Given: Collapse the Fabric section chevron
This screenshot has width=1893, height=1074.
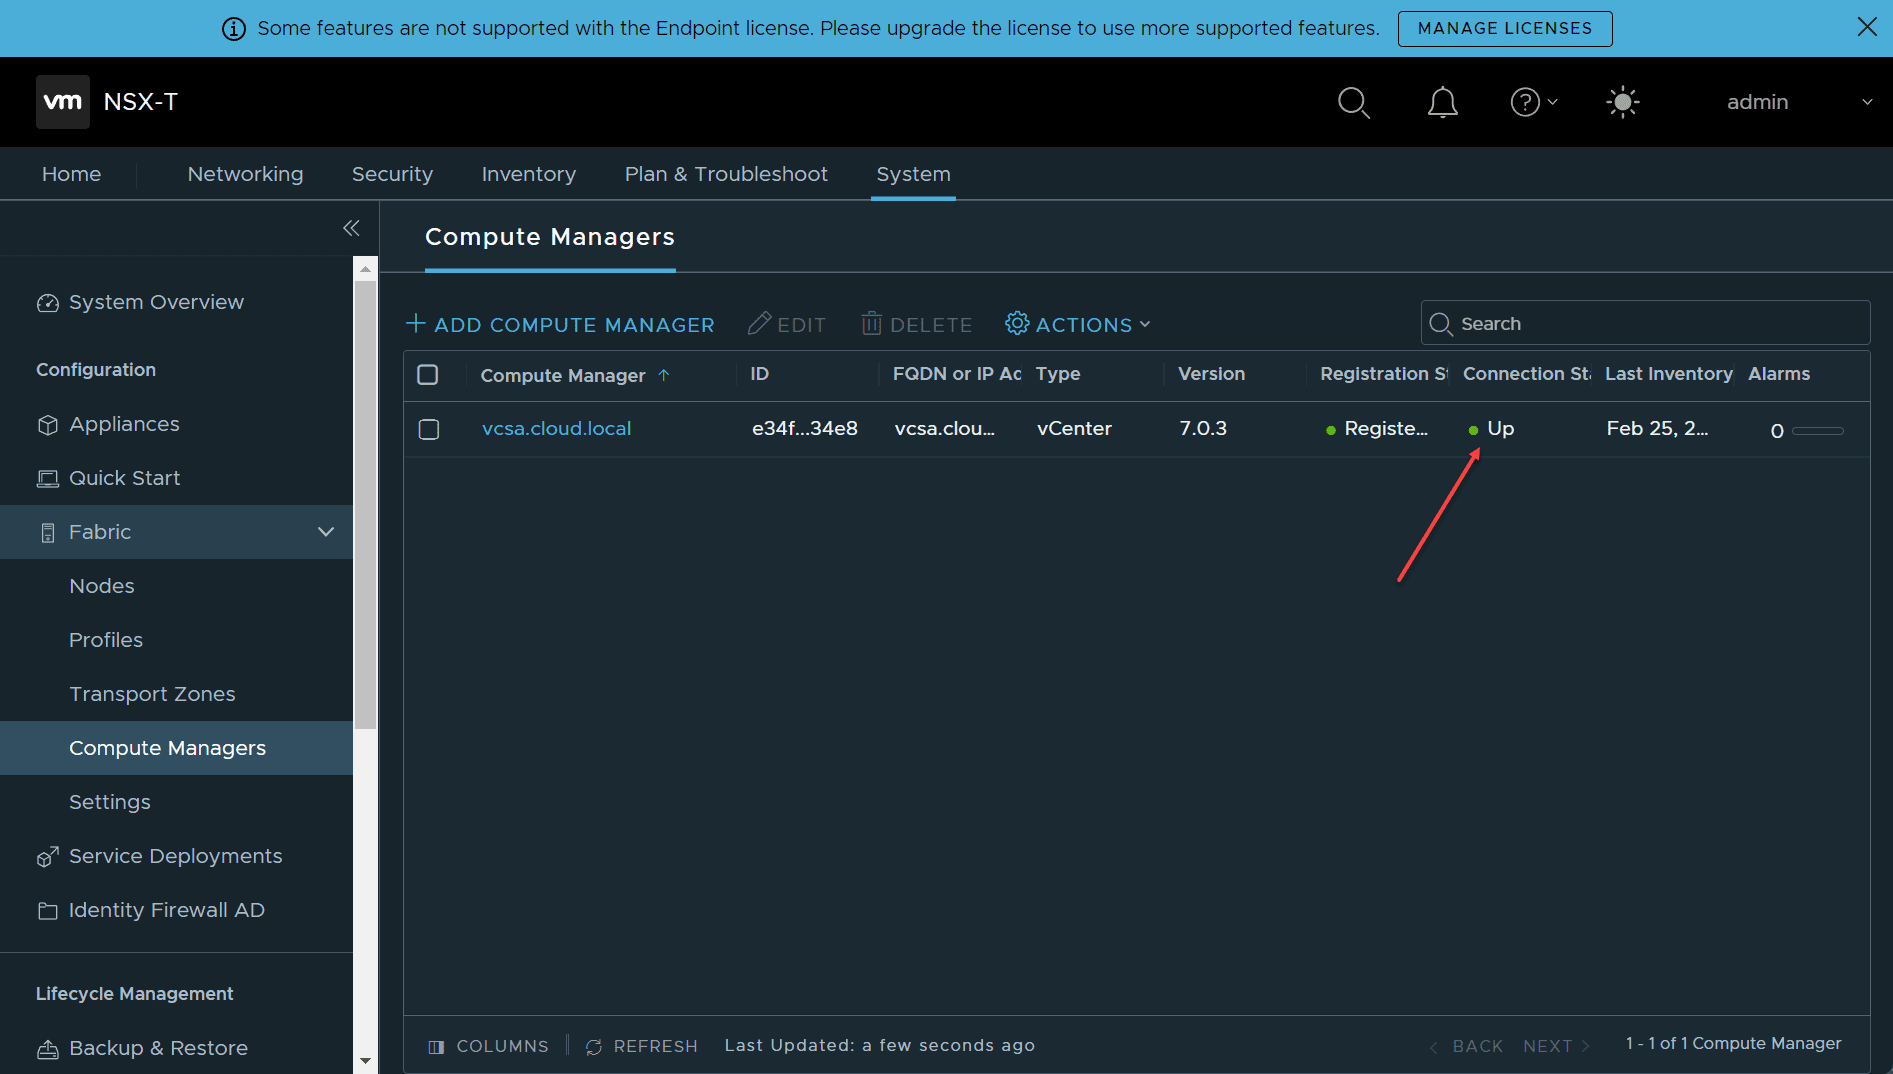Looking at the screenshot, I should [326, 531].
